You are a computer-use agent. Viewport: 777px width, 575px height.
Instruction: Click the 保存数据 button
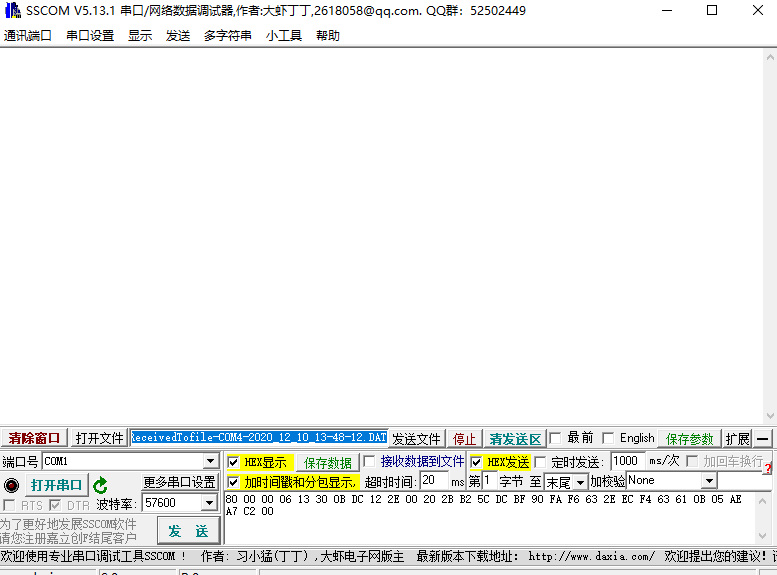(328, 463)
